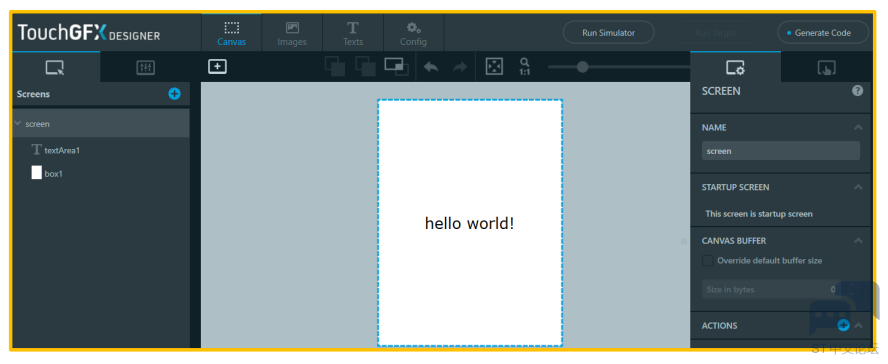Click the Screens panel heading
This screenshot has height=364, width=888.
coord(33,94)
